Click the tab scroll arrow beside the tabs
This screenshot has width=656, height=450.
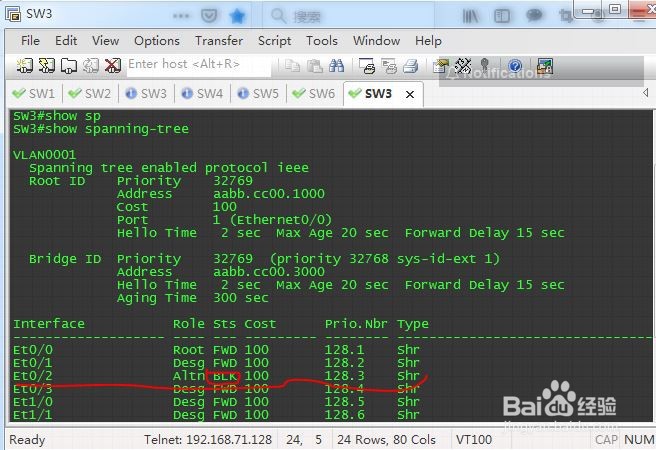(x=646, y=92)
